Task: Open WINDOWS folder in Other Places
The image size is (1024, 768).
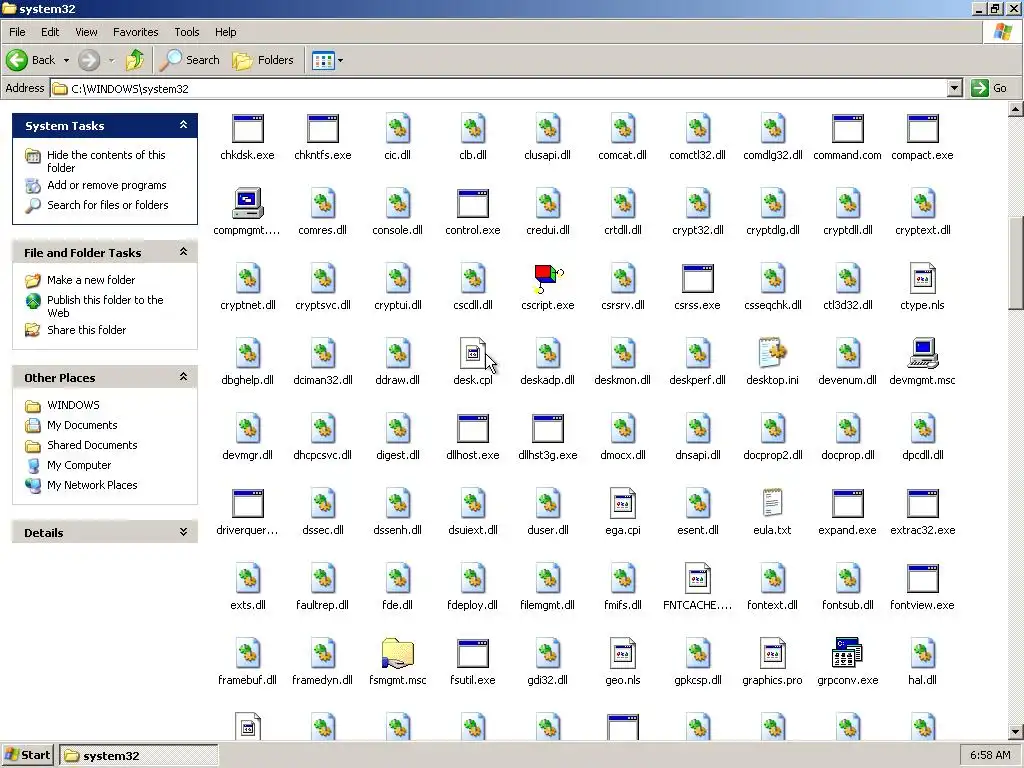Action: coord(73,406)
